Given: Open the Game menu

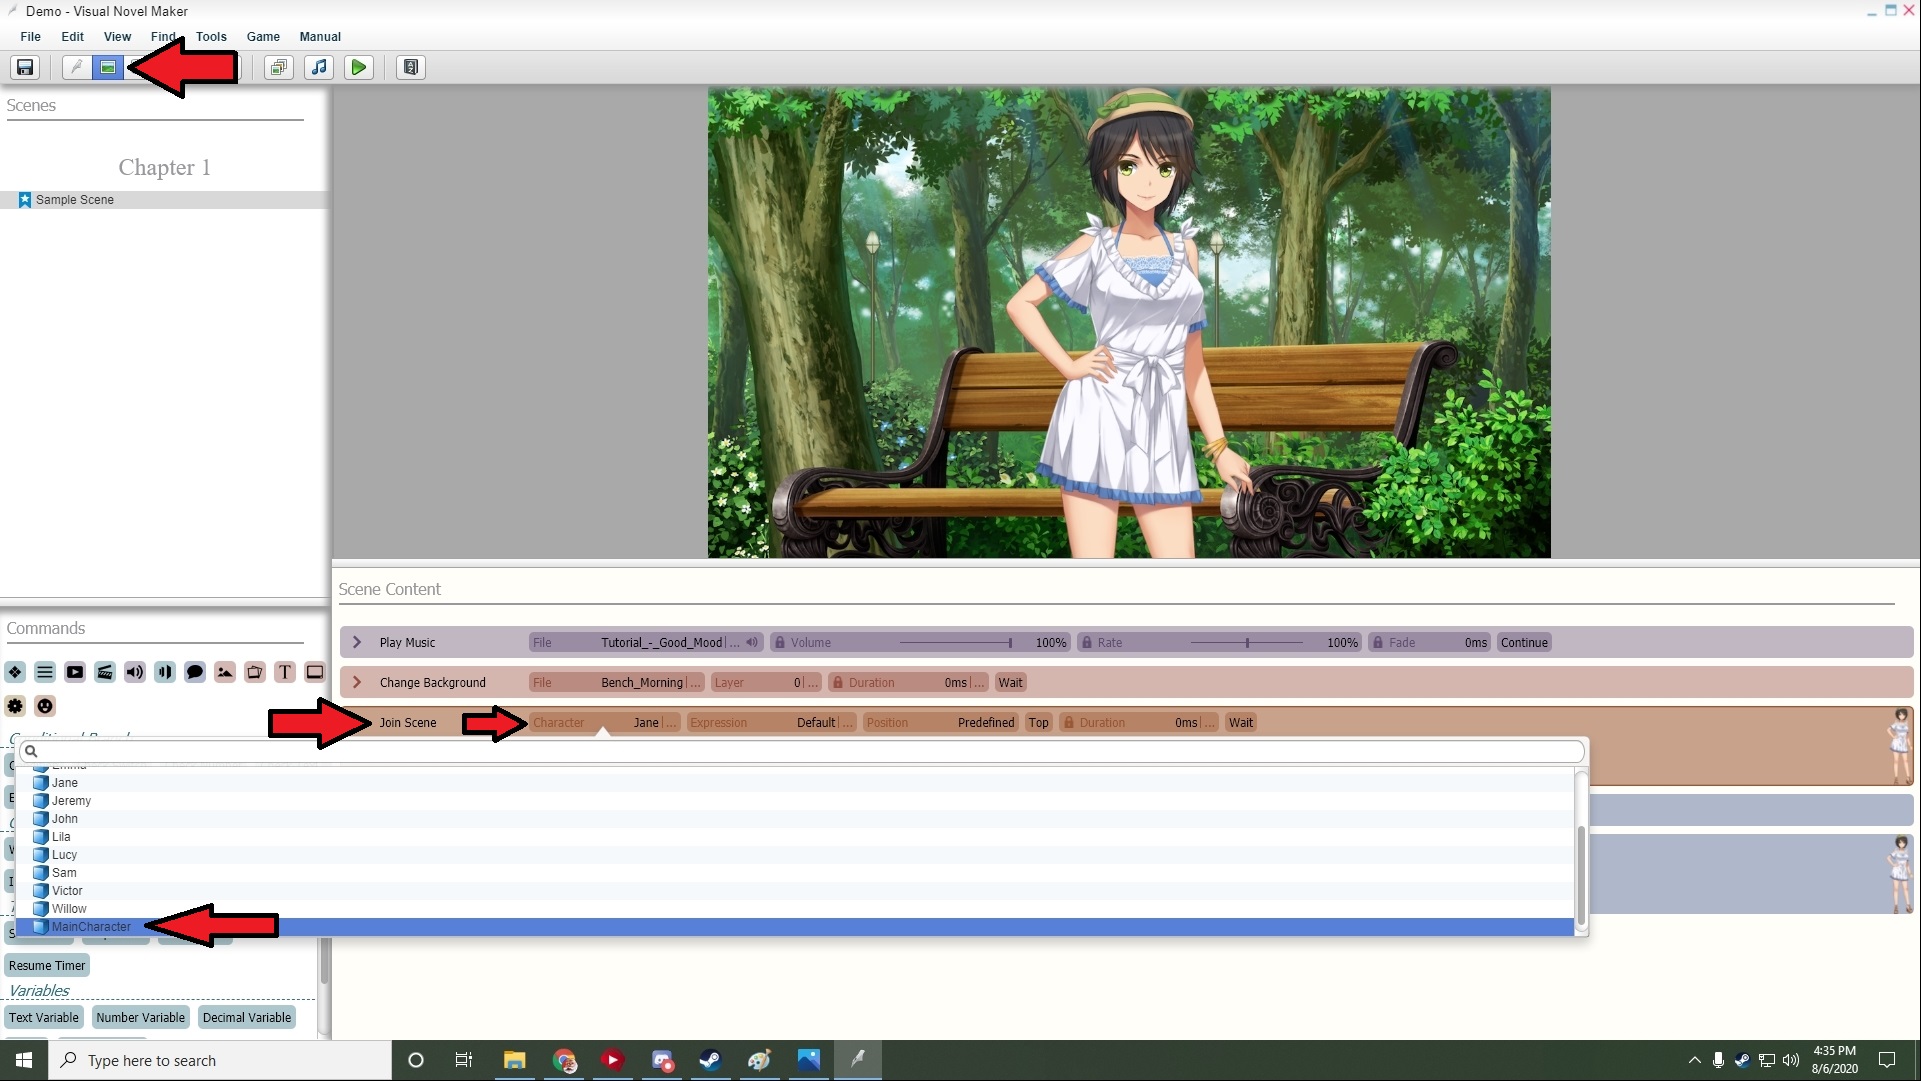Looking at the screenshot, I should 263,37.
